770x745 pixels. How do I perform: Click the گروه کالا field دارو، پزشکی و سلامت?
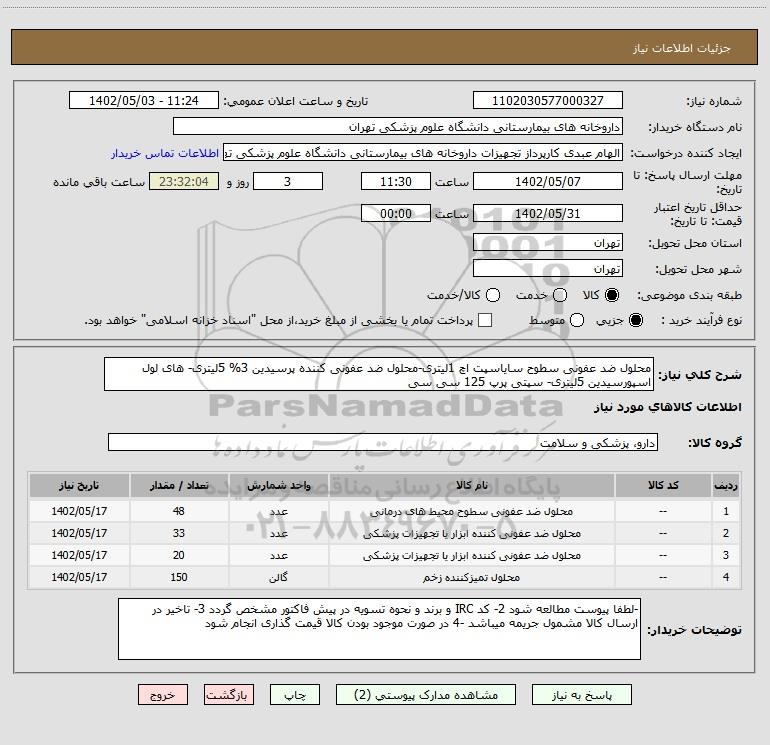383,442
